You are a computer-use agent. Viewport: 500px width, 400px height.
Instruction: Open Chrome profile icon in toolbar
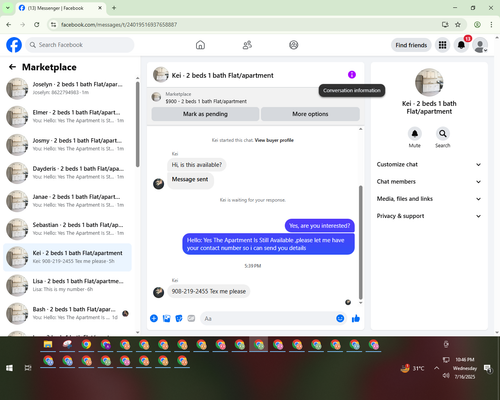477,24
